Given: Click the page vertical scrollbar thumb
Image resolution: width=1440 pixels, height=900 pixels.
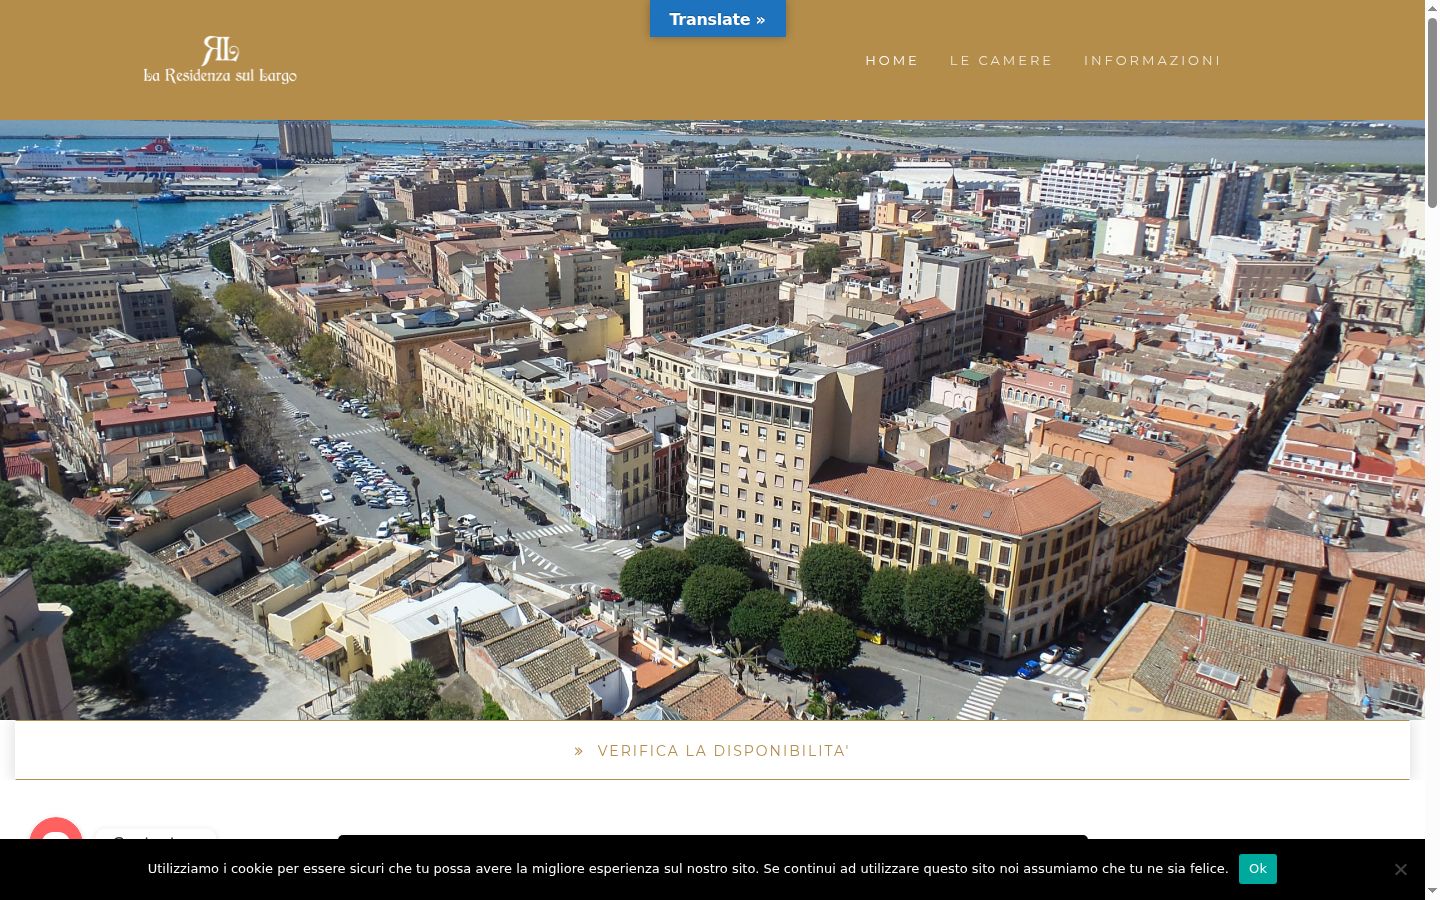Looking at the screenshot, I should click(1432, 112).
